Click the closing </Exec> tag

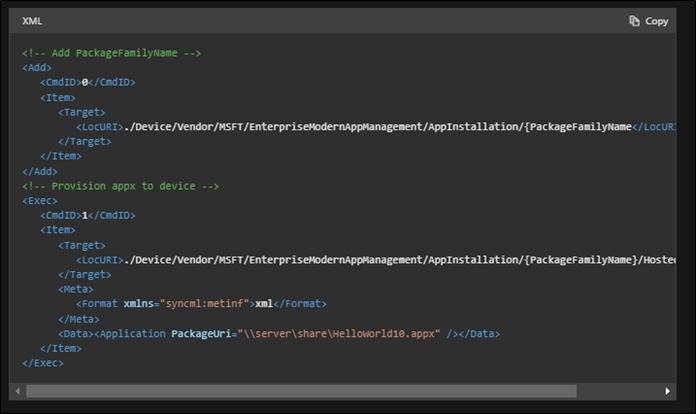tap(43, 363)
